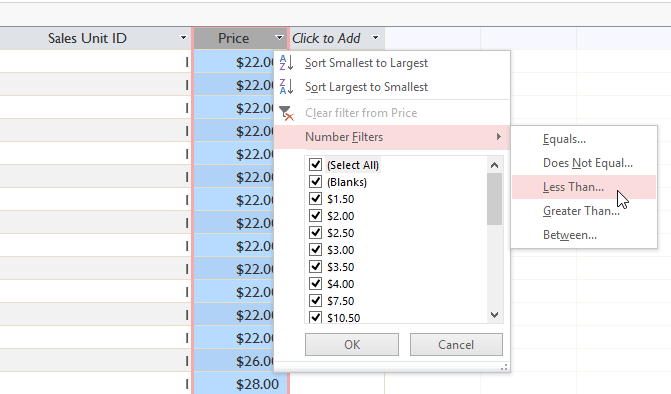Image resolution: width=671 pixels, height=394 pixels.
Task: Uncheck the $1.50 checkbox
Action: 315,199
